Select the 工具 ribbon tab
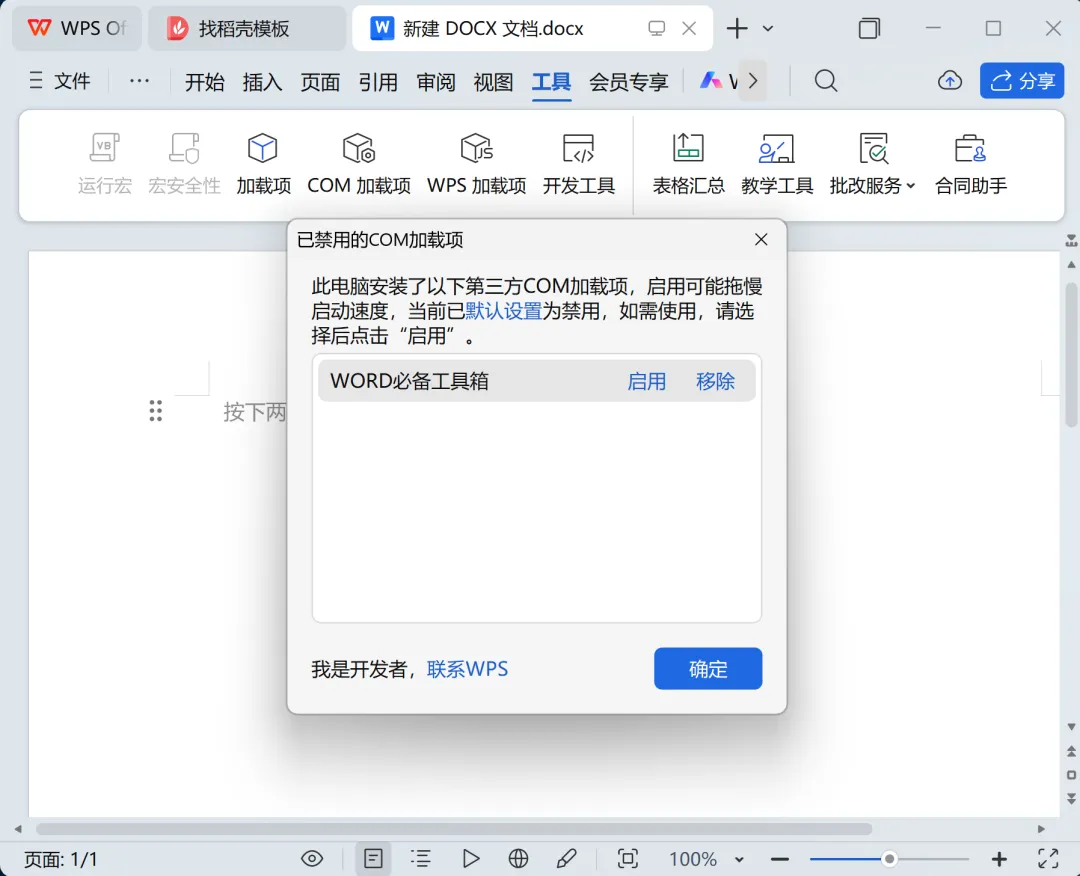Image resolution: width=1080 pixels, height=876 pixels. [552, 82]
